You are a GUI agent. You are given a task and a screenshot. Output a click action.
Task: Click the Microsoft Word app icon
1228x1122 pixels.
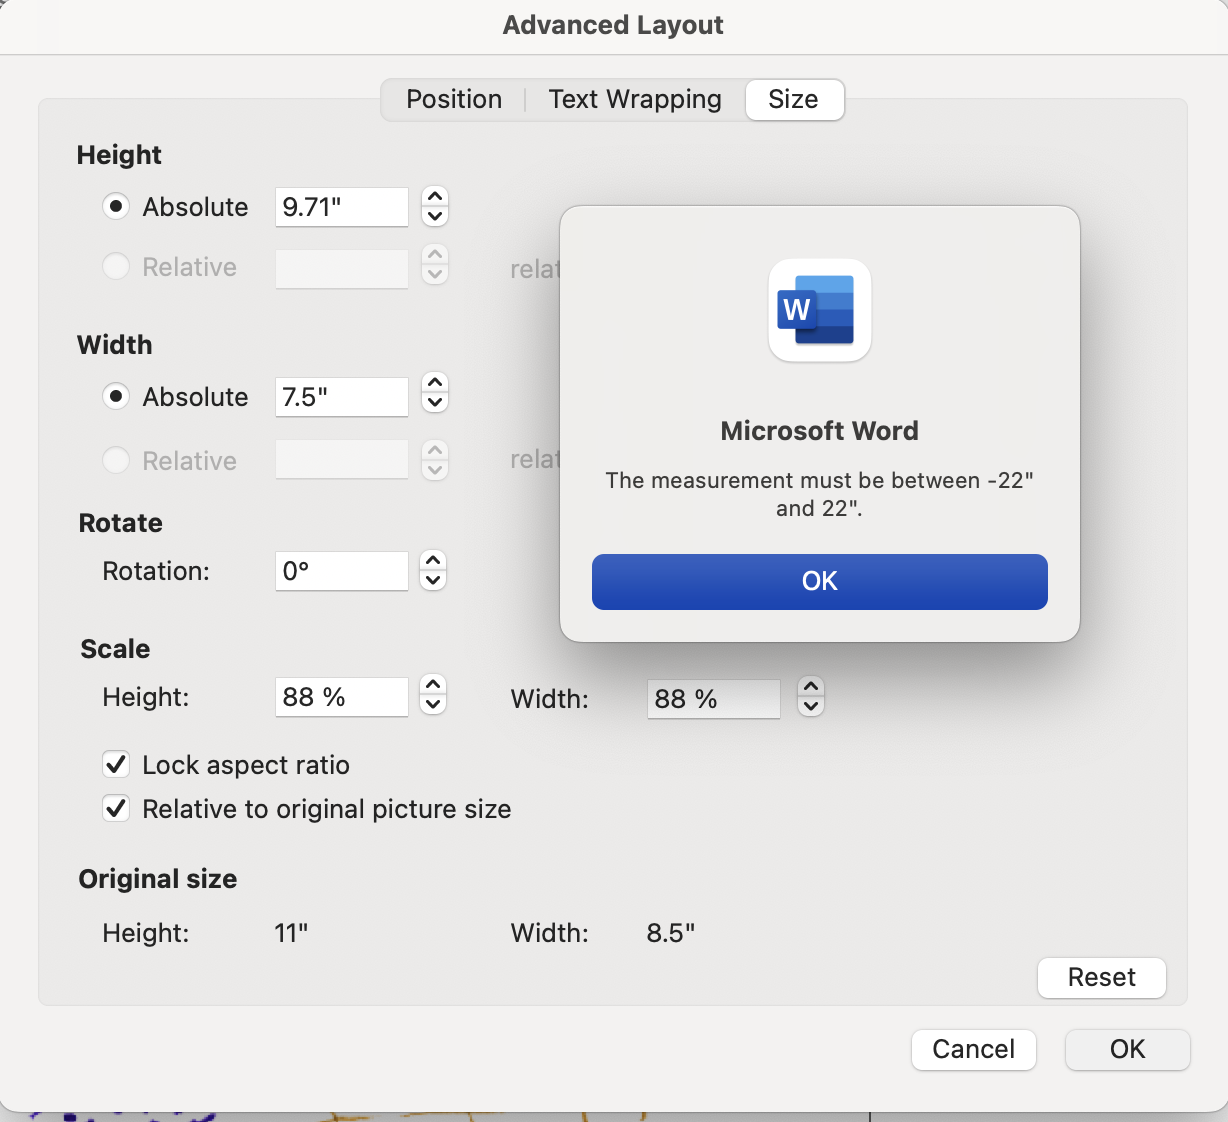[819, 310]
